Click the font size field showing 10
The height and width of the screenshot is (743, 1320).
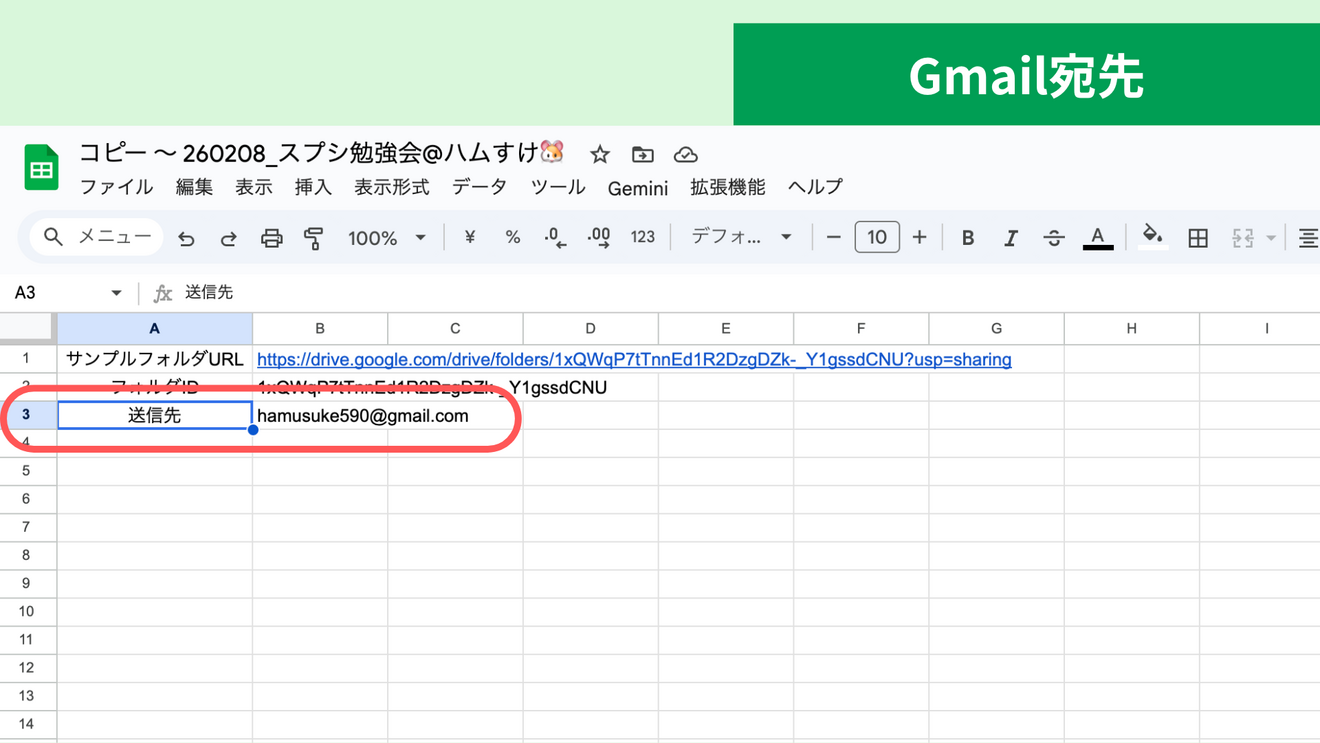[877, 238]
